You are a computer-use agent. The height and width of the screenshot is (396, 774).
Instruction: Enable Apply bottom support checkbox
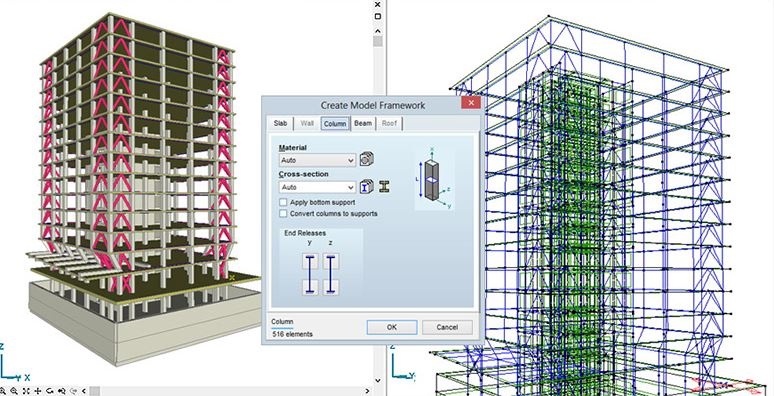[283, 202]
